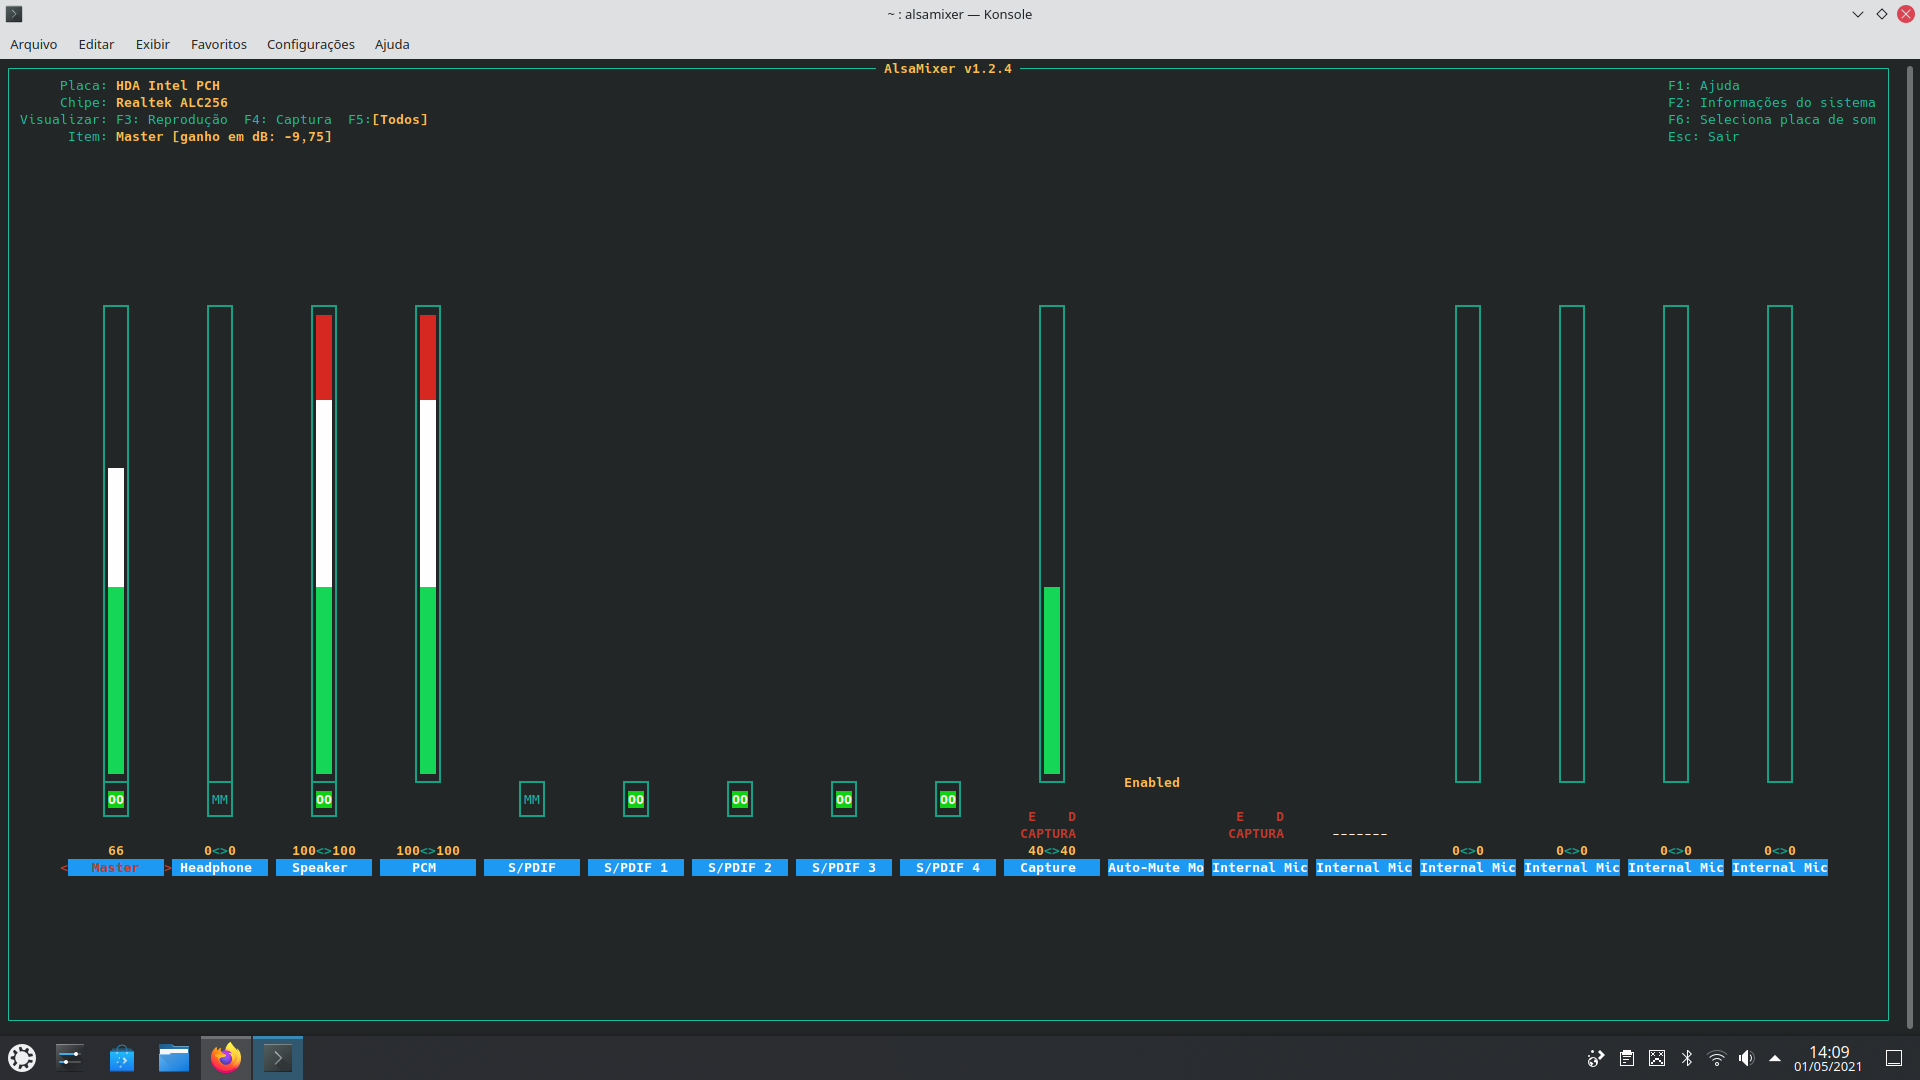The width and height of the screenshot is (1920, 1080).
Task: Select the S/PDIF 2 channel label
Action: point(740,867)
